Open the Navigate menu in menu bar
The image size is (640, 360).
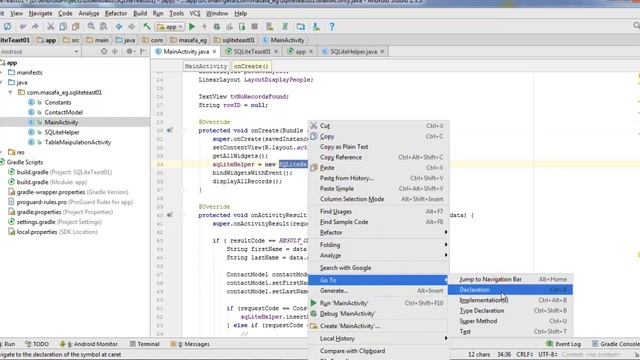tap(40, 13)
